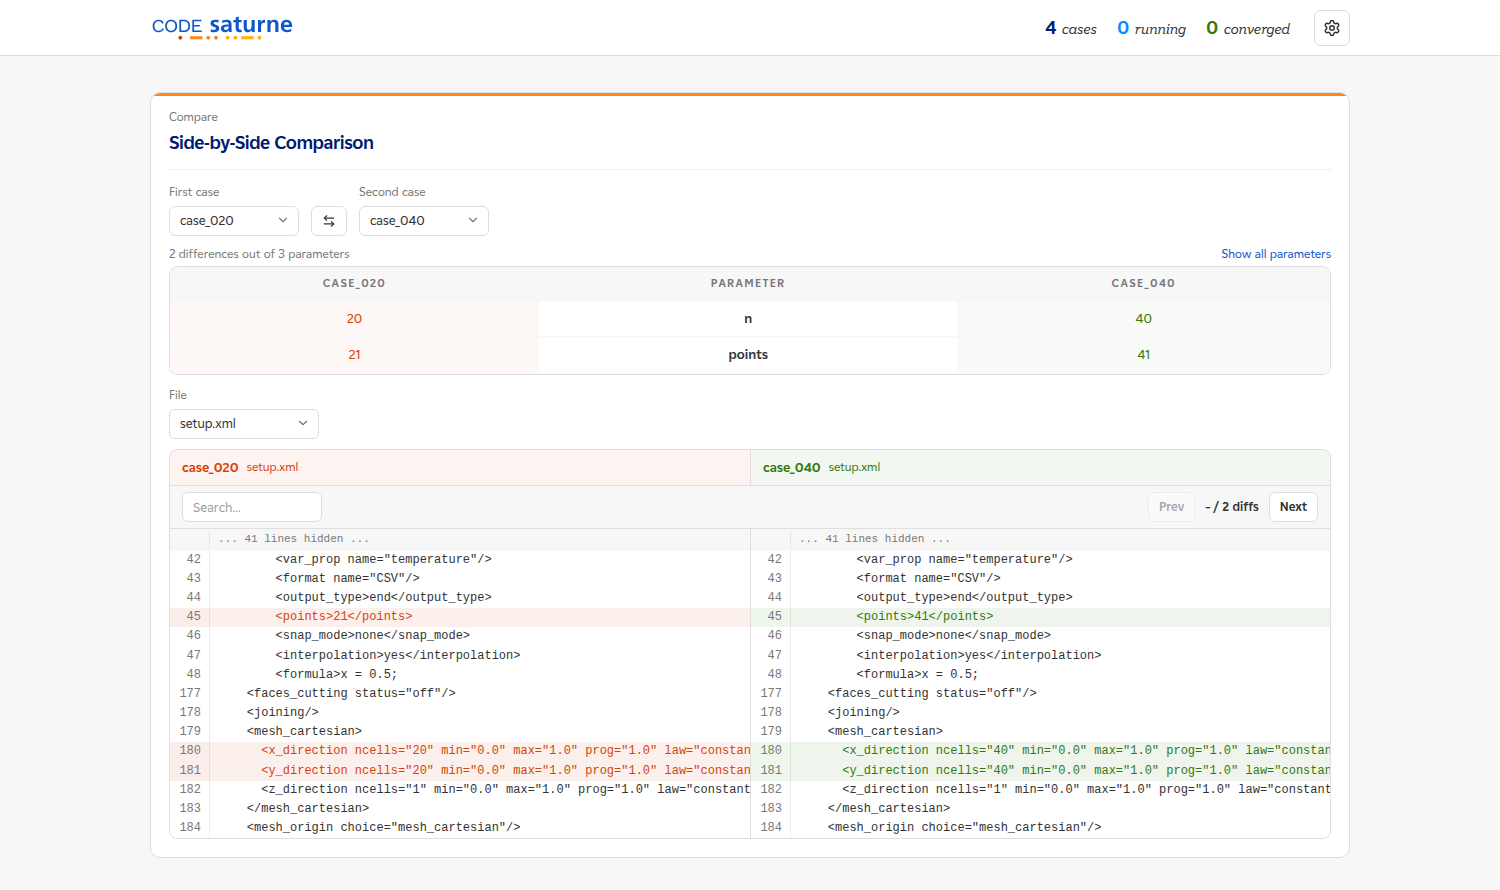
Task: Click left z_direction ncells="1" line
Action: (x=460, y=789)
